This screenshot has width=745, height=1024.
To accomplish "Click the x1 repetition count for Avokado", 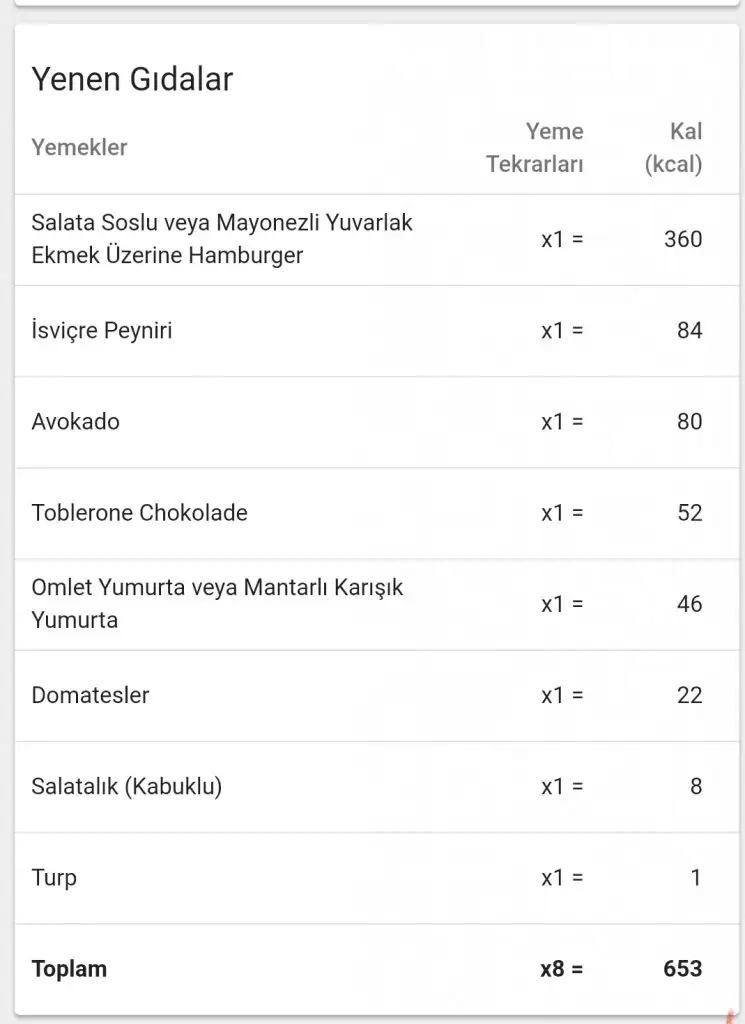I will (x=561, y=422).
